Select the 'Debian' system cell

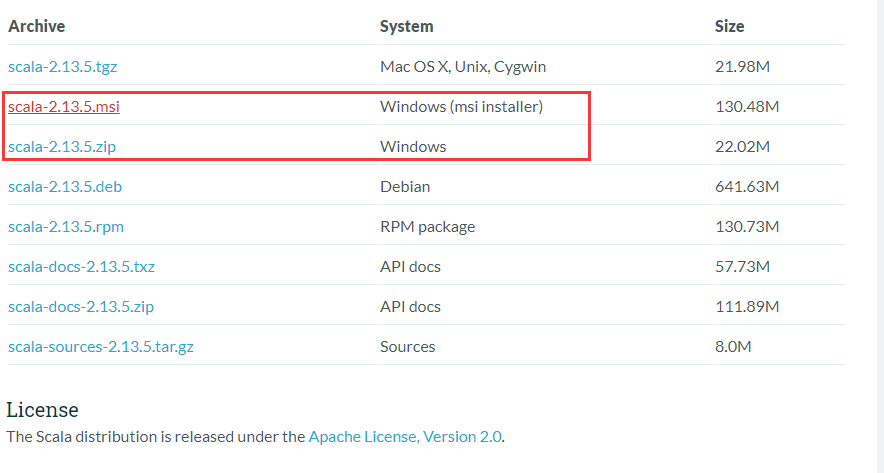405,187
